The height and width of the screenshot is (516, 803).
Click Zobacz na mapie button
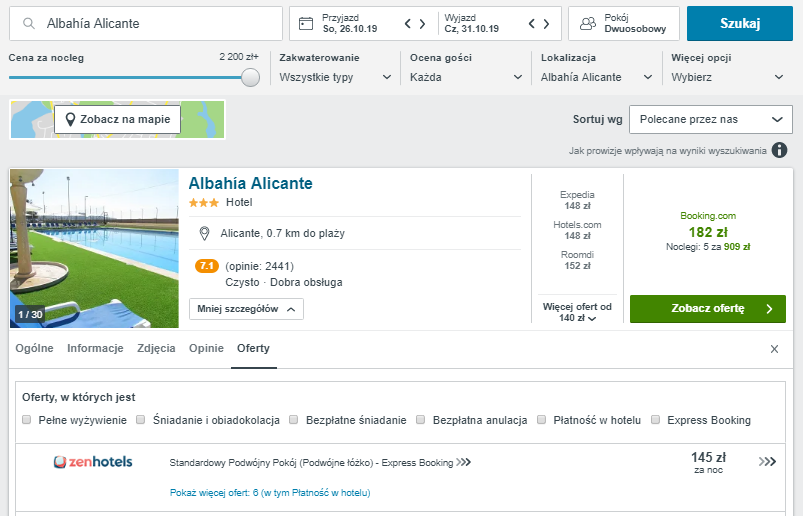tap(118, 120)
